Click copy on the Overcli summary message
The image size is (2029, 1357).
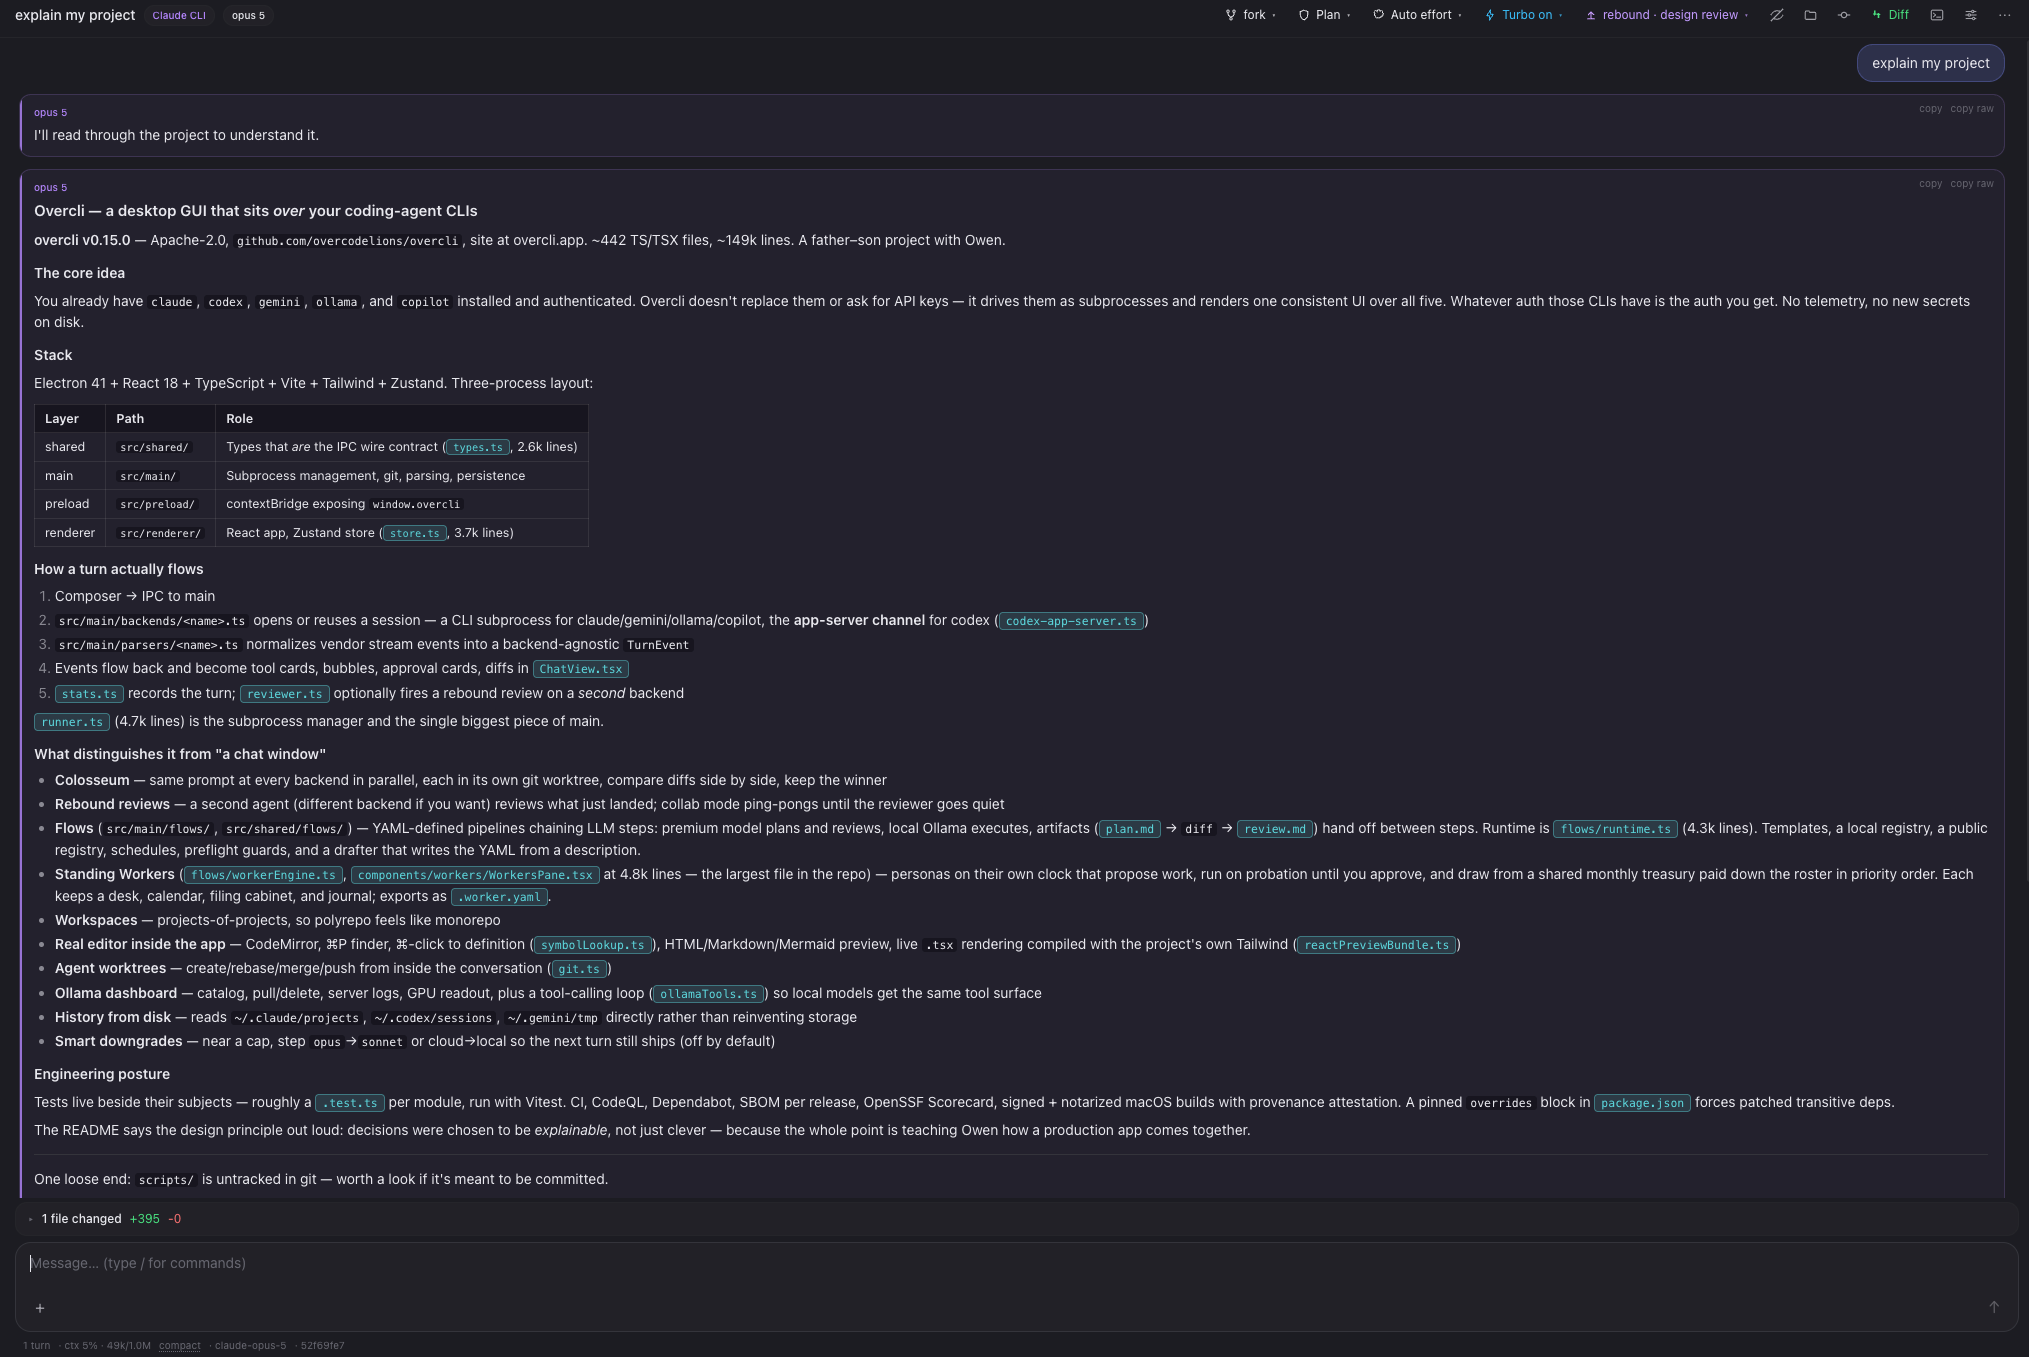coord(1930,184)
